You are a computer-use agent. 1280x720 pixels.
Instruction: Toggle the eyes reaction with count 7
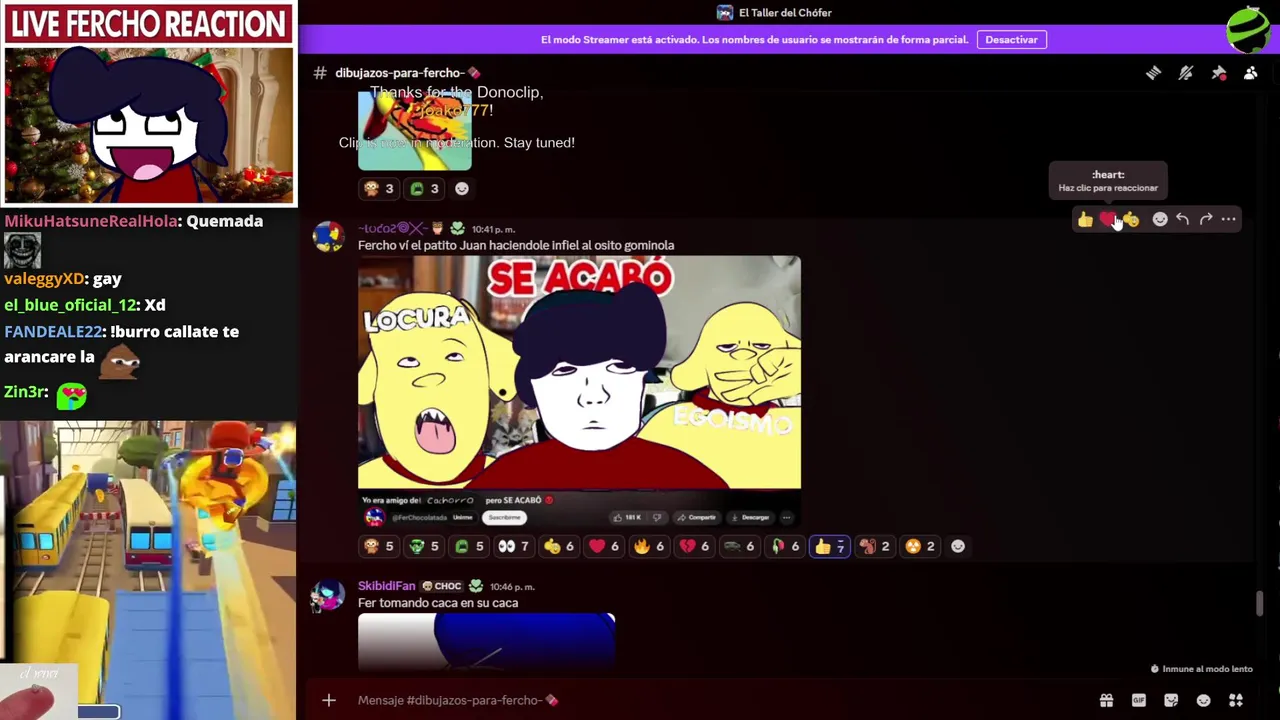pyautogui.click(x=514, y=546)
